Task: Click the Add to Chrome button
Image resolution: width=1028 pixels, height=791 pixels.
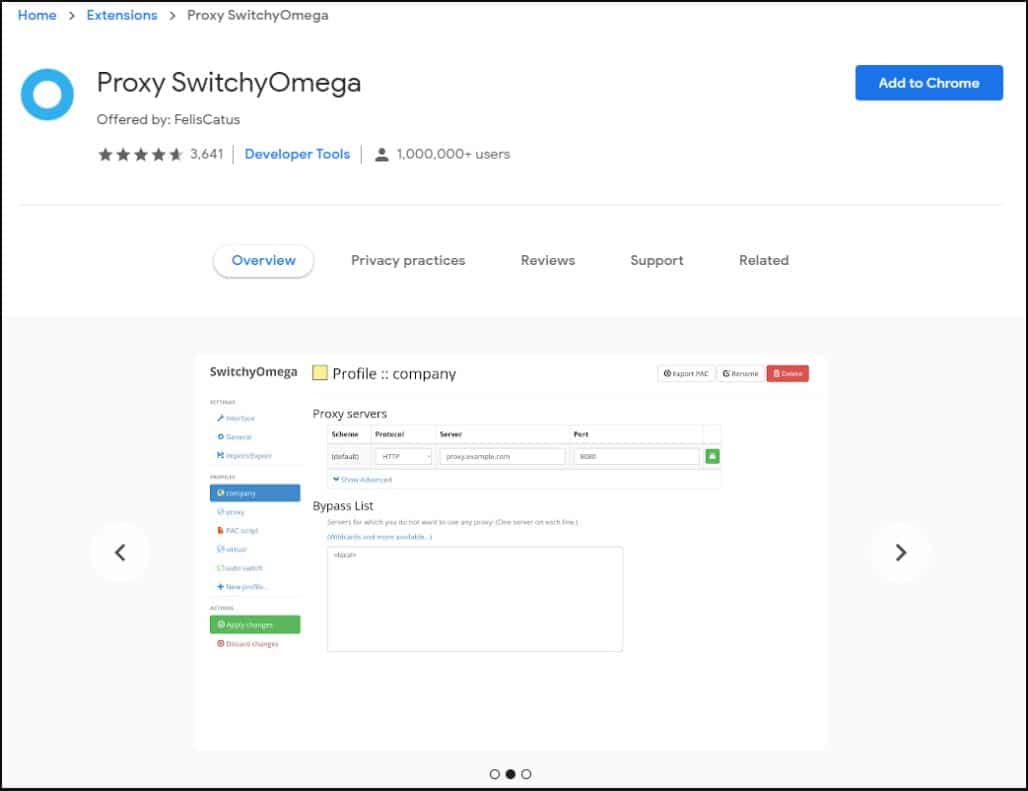Action: (x=928, y=83)
